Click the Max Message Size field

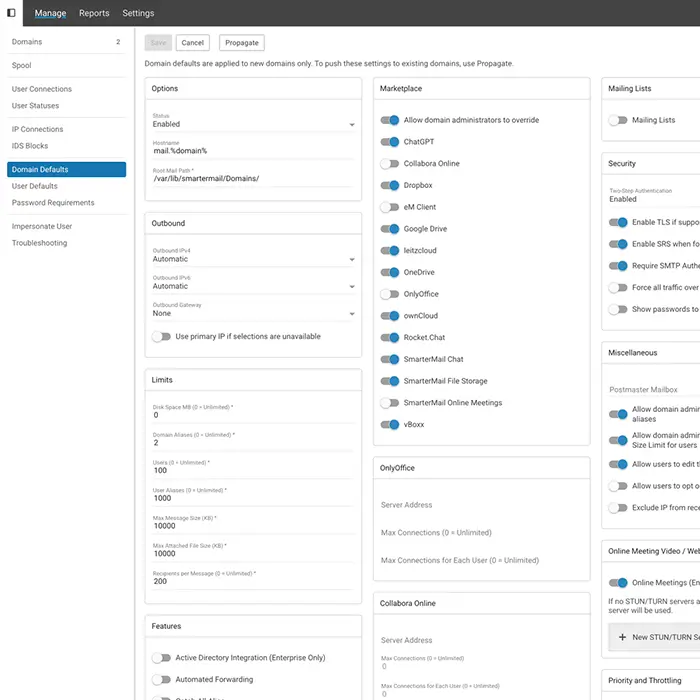(253, 523)
